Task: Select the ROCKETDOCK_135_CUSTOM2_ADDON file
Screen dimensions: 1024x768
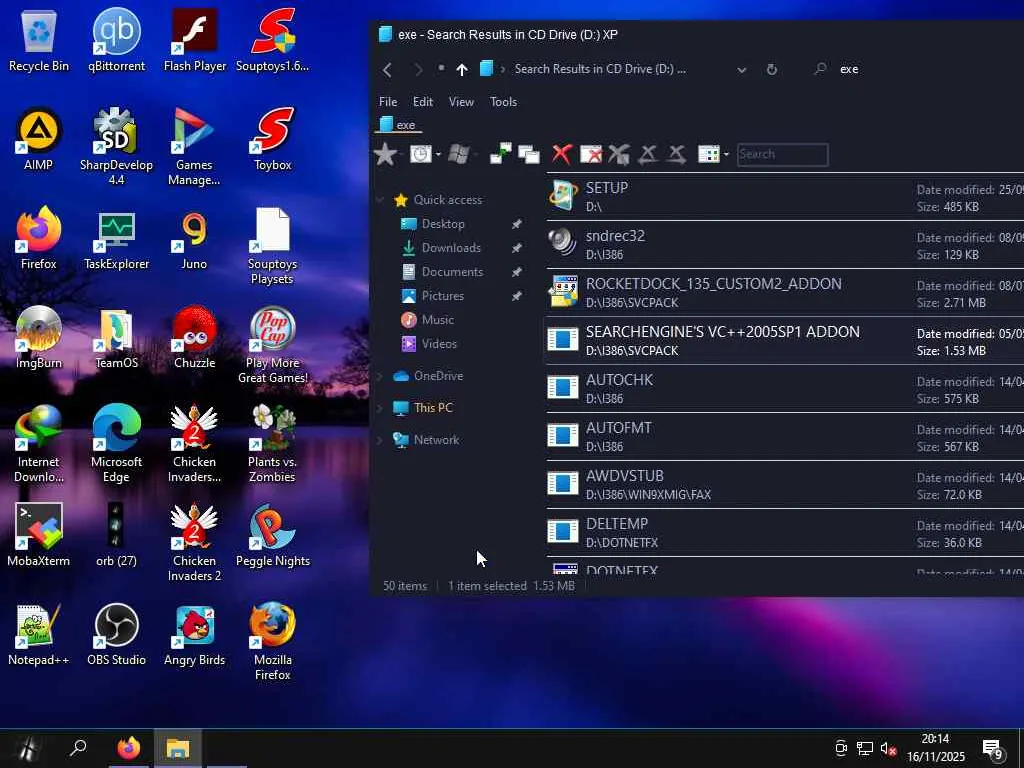Action: [x=784, y=292]
